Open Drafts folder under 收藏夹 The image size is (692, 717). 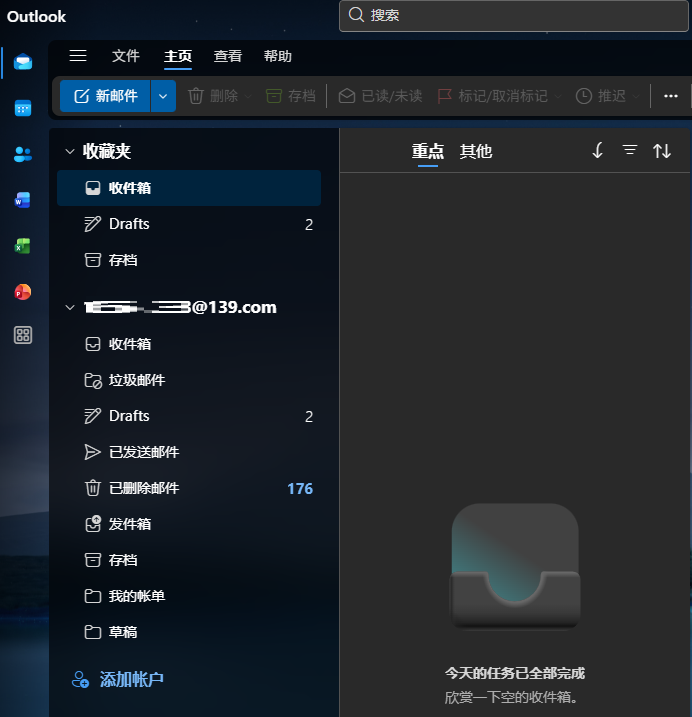tap(189, 224)
